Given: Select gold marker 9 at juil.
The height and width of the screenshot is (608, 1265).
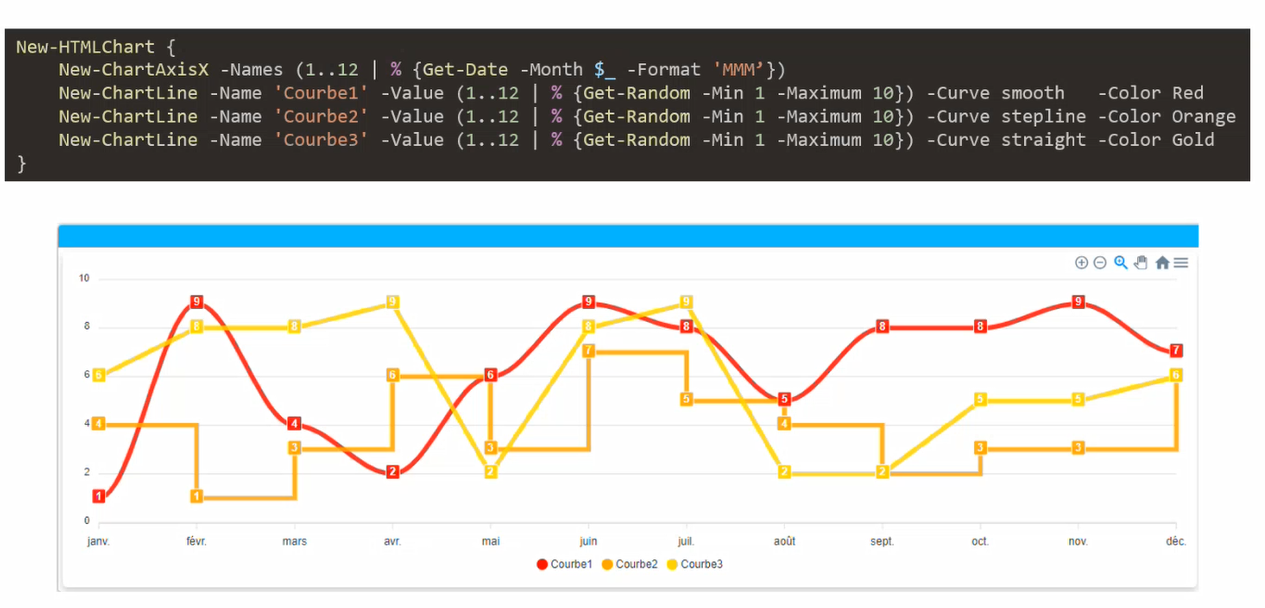Looking at the screenshot, I should 686,302.
